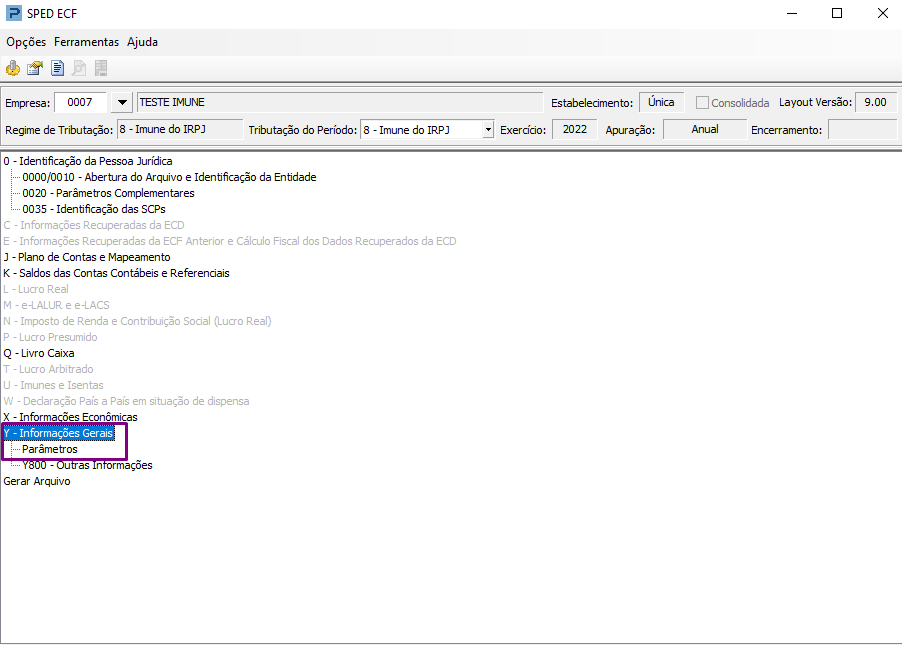Click the Empresa code field 0007
The height and width of the screenshot is (645, 902).
coord(80,102)
